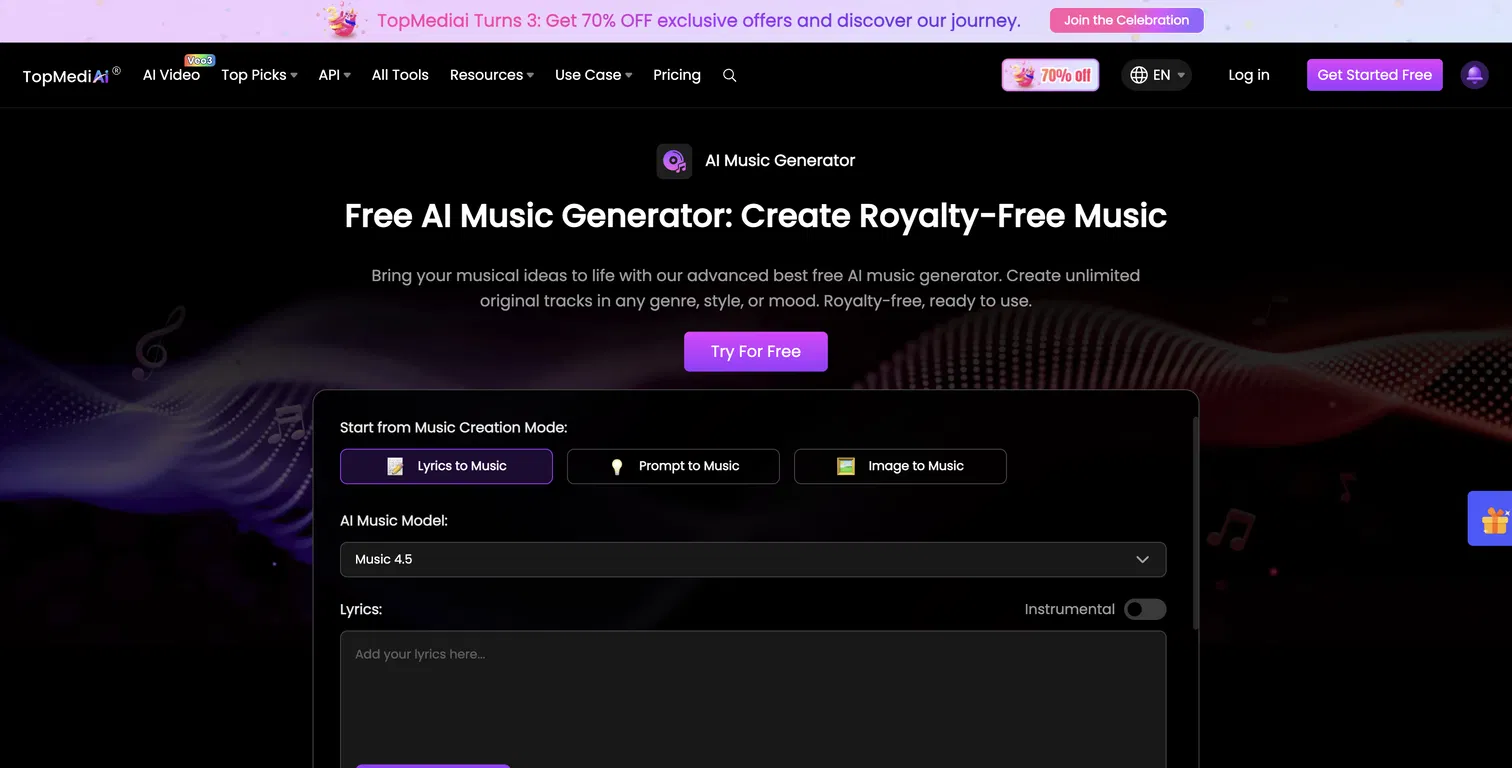Select Image to Music mode

click(900, 466)
